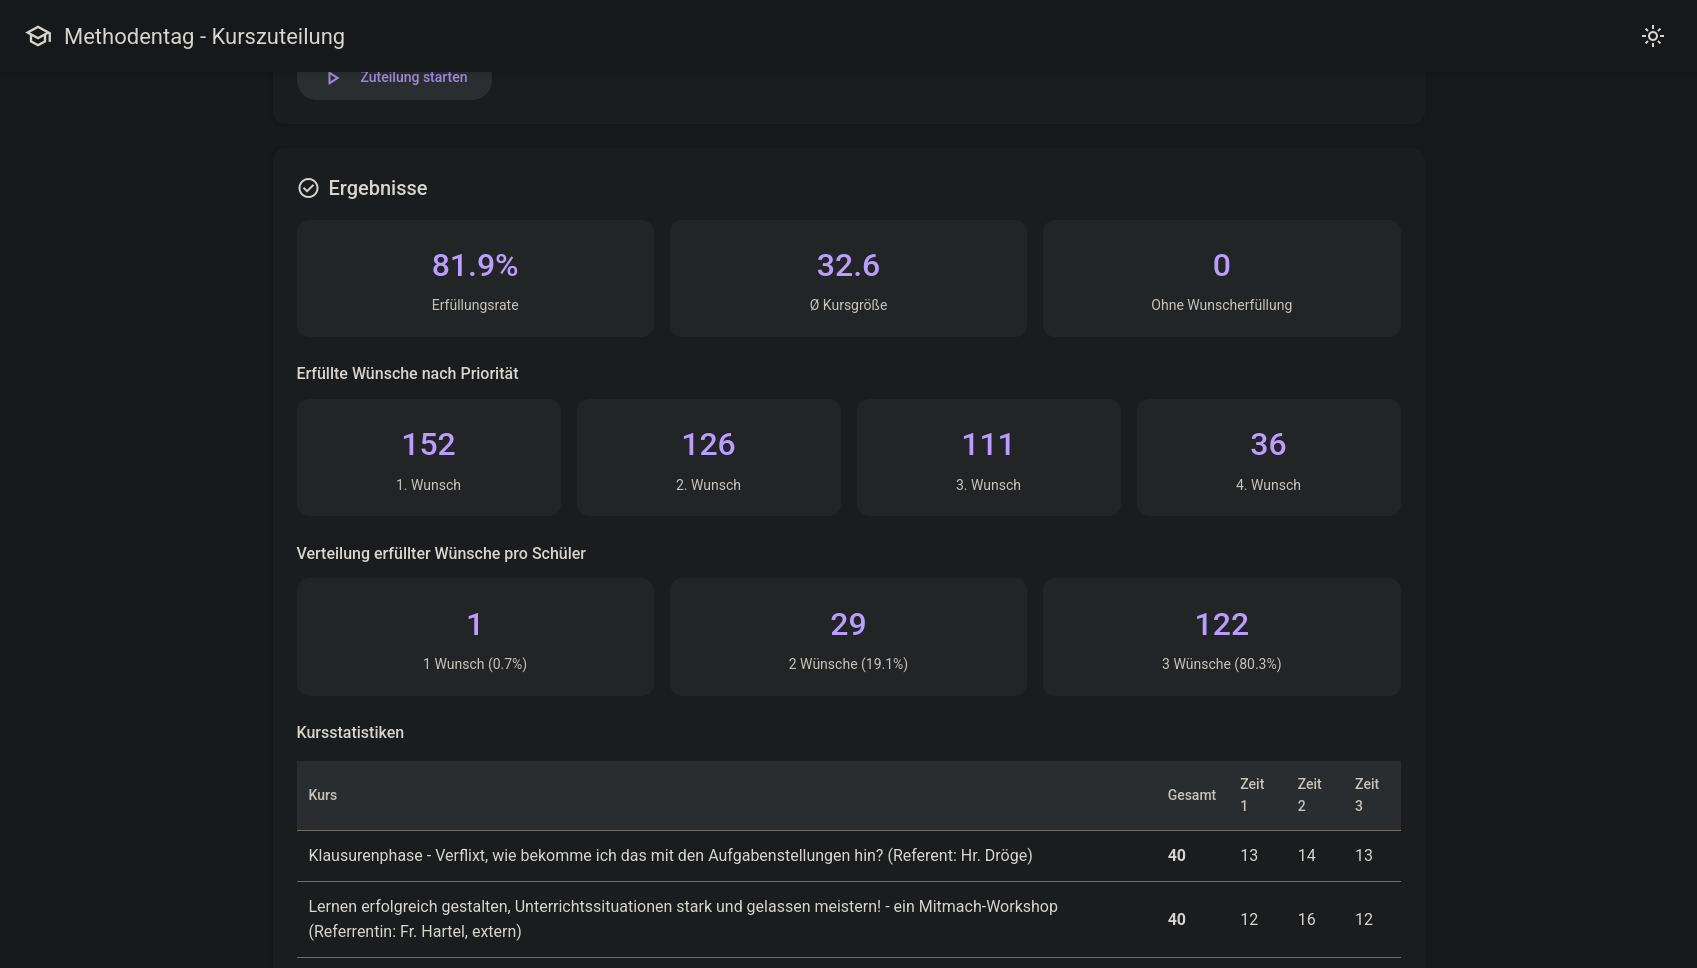Click the play icon beside Zuteilung starten
The height and width of the screenshot is (968, 1697).
click(x=334, y=77)
